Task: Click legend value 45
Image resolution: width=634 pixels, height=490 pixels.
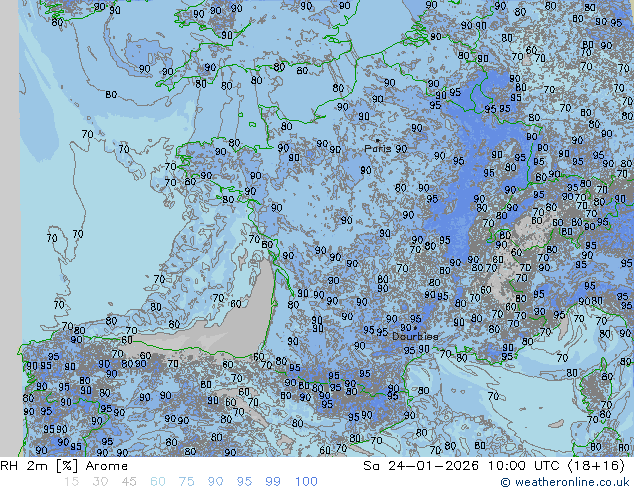Action: click(129, 482)
